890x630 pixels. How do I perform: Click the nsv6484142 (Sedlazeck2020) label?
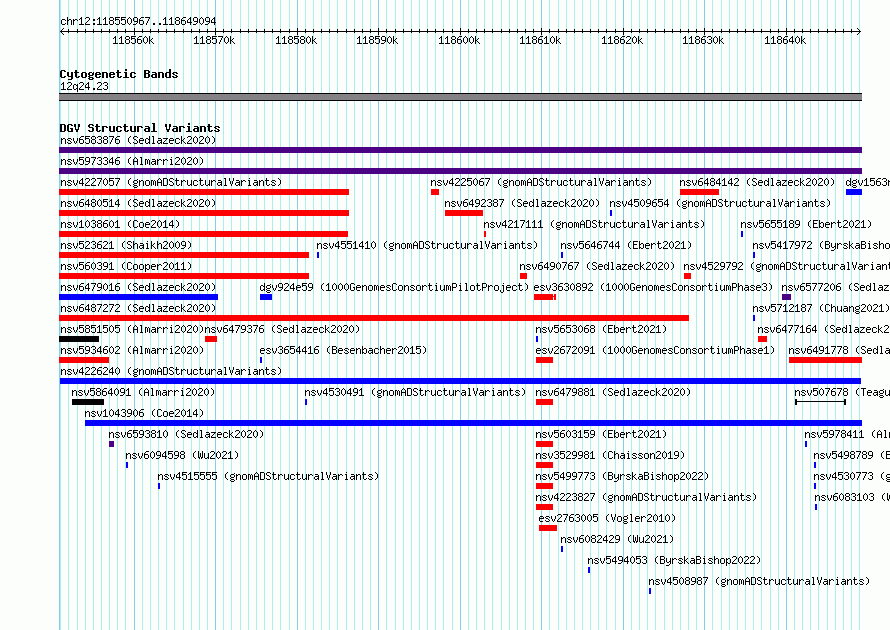(x=757, y=182)
